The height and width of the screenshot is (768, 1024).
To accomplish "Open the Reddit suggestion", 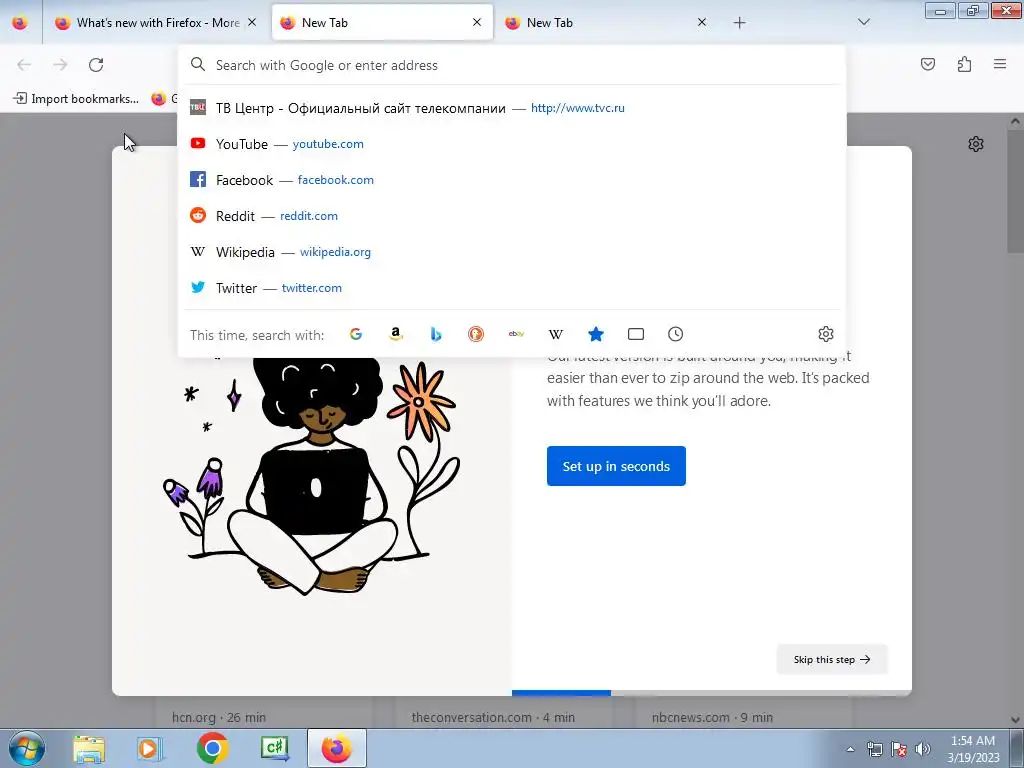I will click(512, 216).
